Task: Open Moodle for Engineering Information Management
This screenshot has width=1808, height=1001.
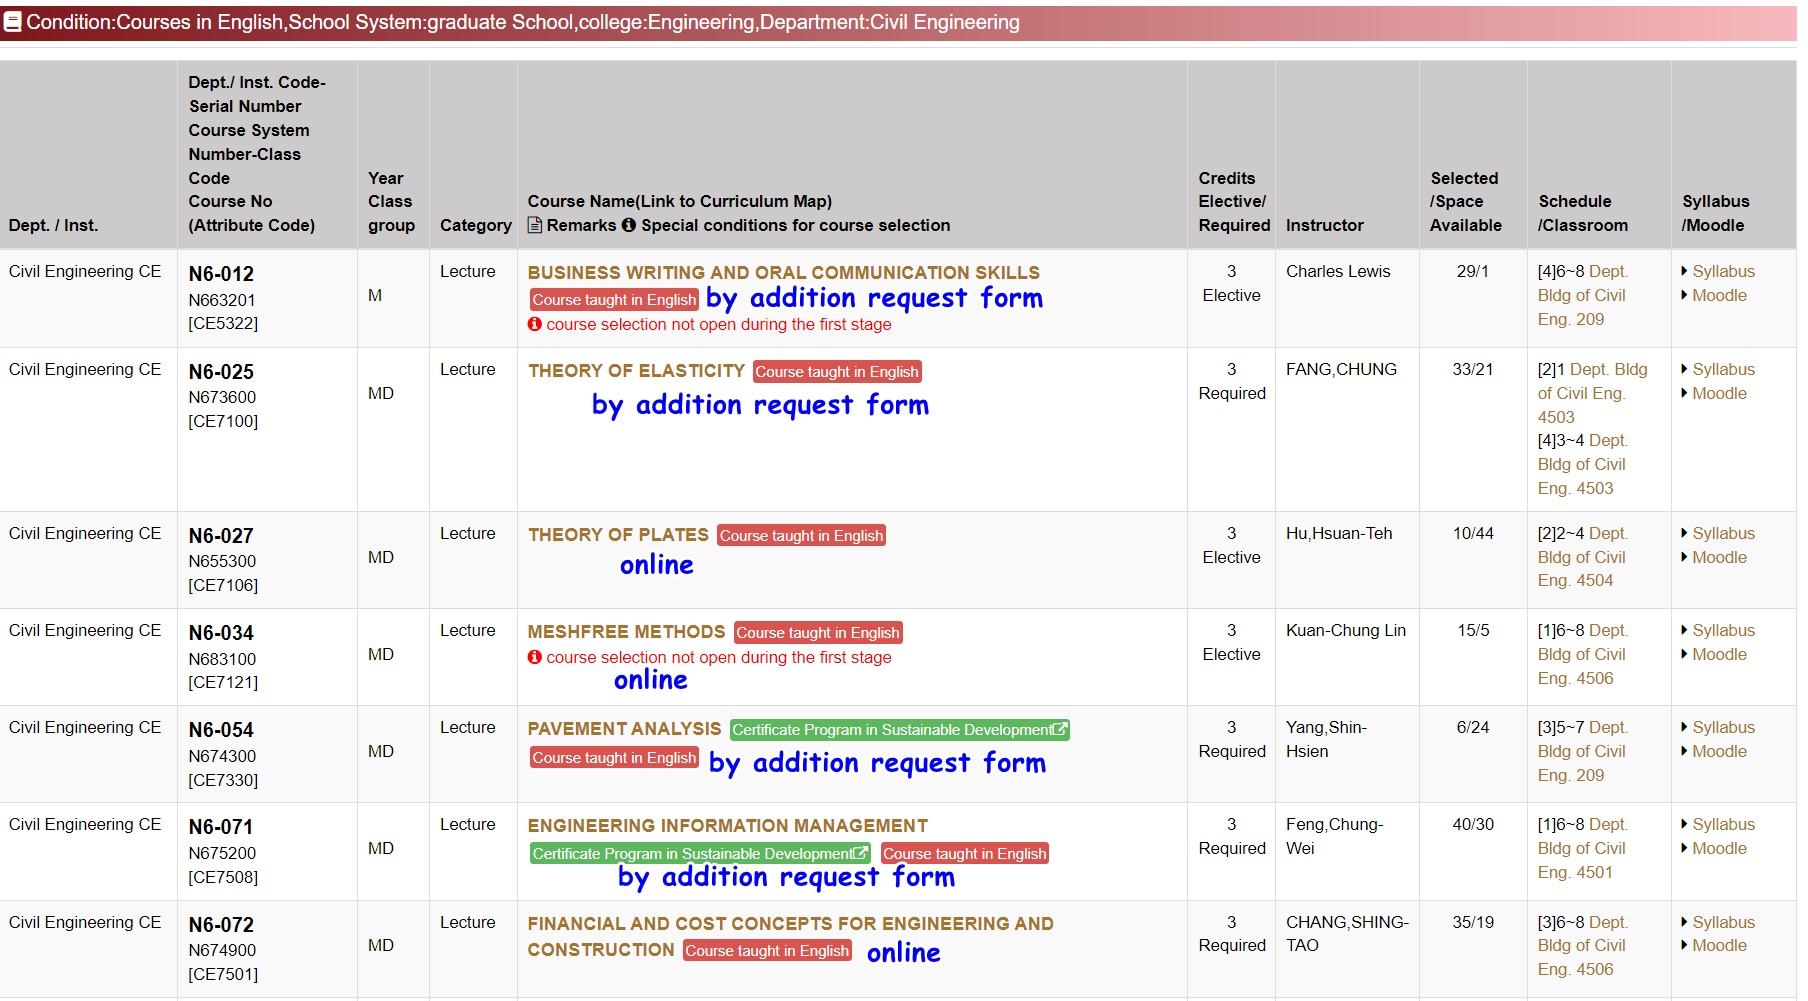Action: 1719,848
